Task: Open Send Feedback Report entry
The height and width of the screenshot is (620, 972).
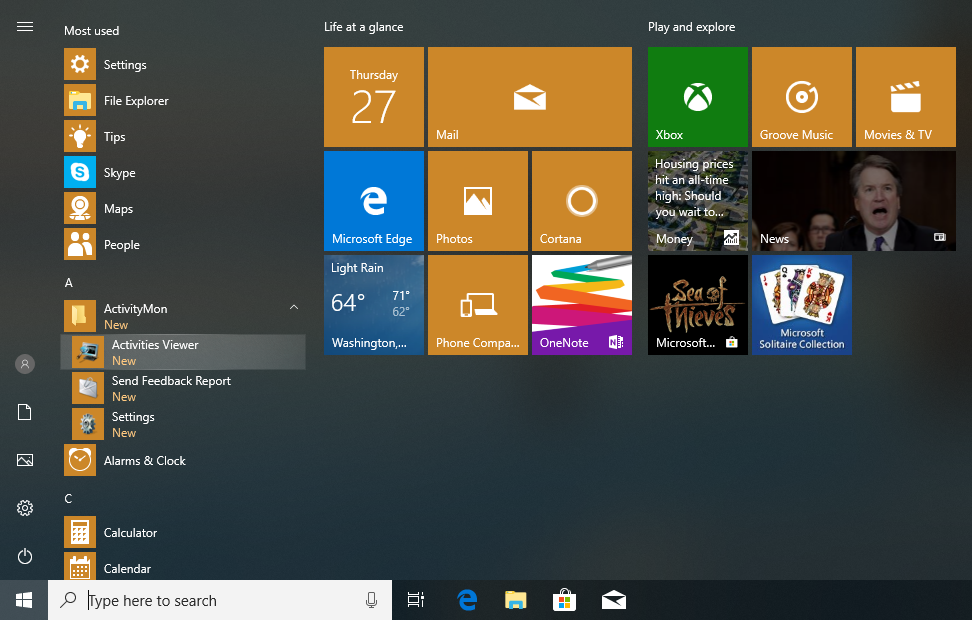Action: (x=184, y=388)
